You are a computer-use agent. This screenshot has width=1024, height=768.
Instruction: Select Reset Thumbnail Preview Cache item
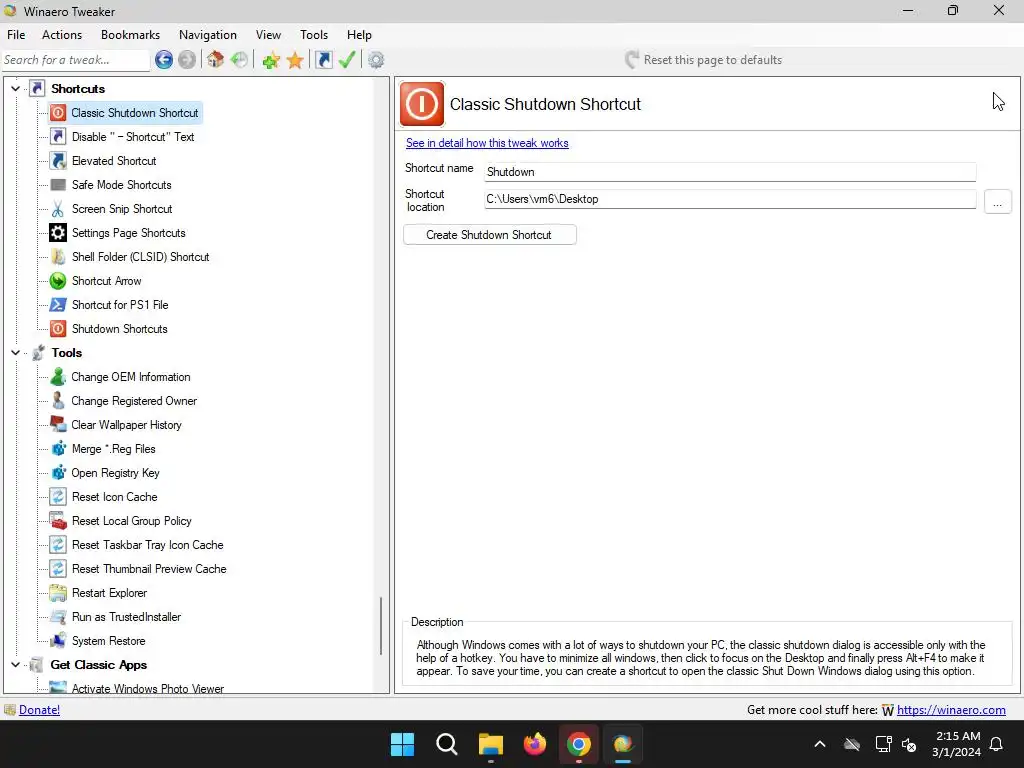pos(149,569)
